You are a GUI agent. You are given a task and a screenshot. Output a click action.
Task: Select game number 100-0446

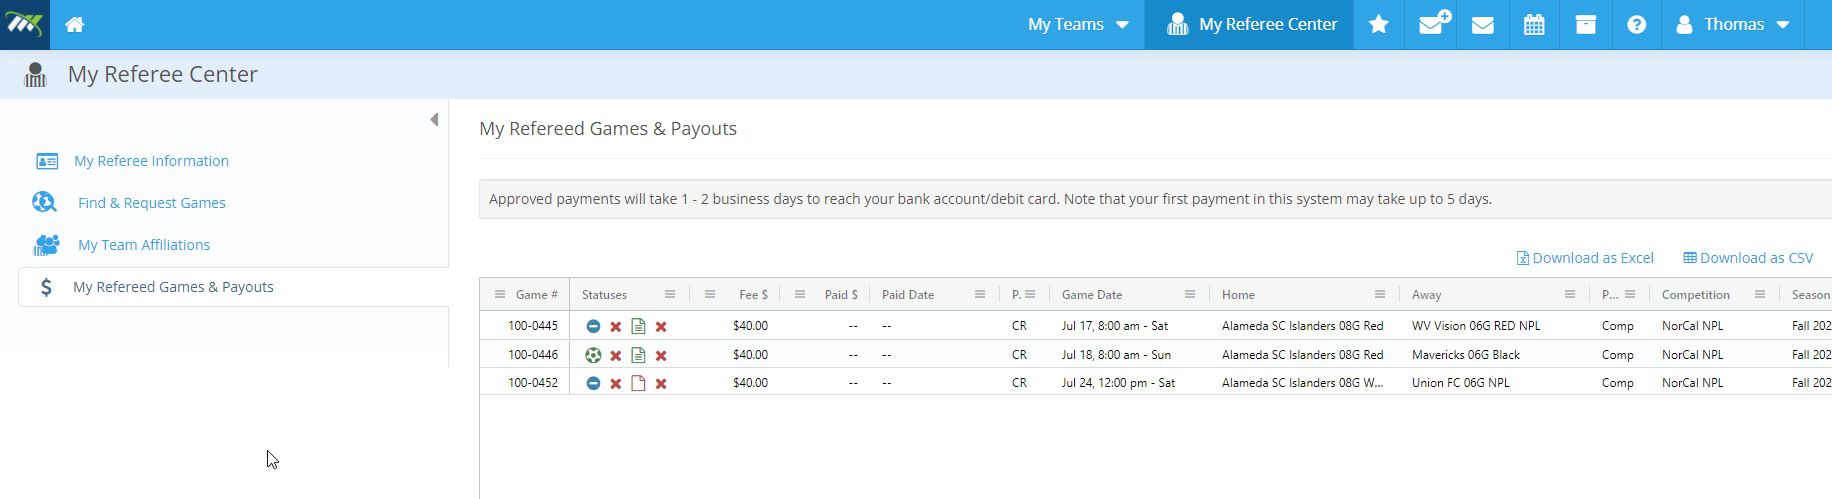tap(533, 355)
